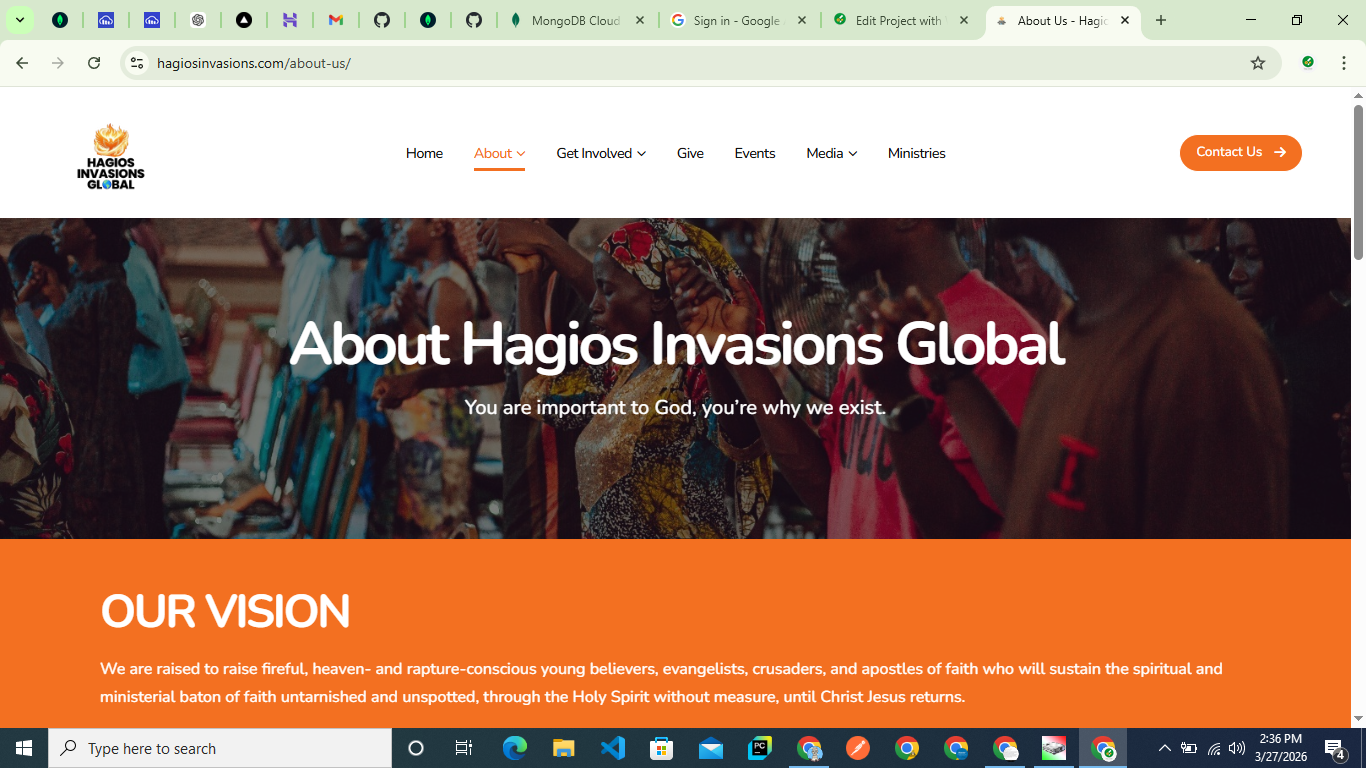Open the Gmail pinned tab
Viewport: 1366px width, 768px height.
(x=336, y=20)
